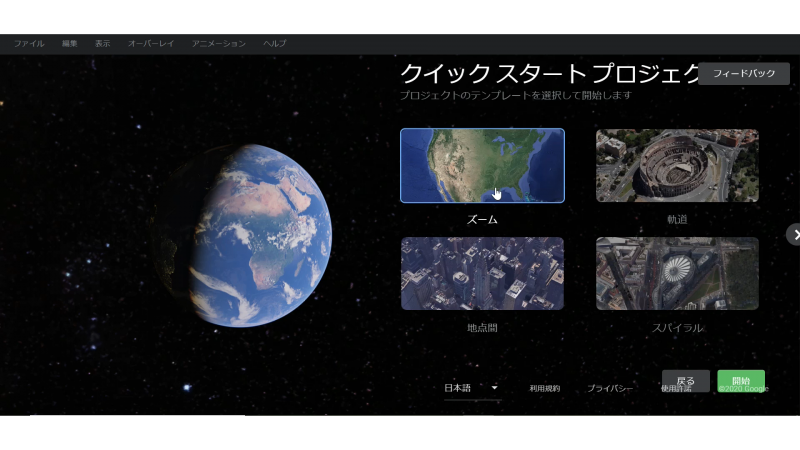Open the 編集 menu
Screen dimensions: 800x450
[69, 44]
